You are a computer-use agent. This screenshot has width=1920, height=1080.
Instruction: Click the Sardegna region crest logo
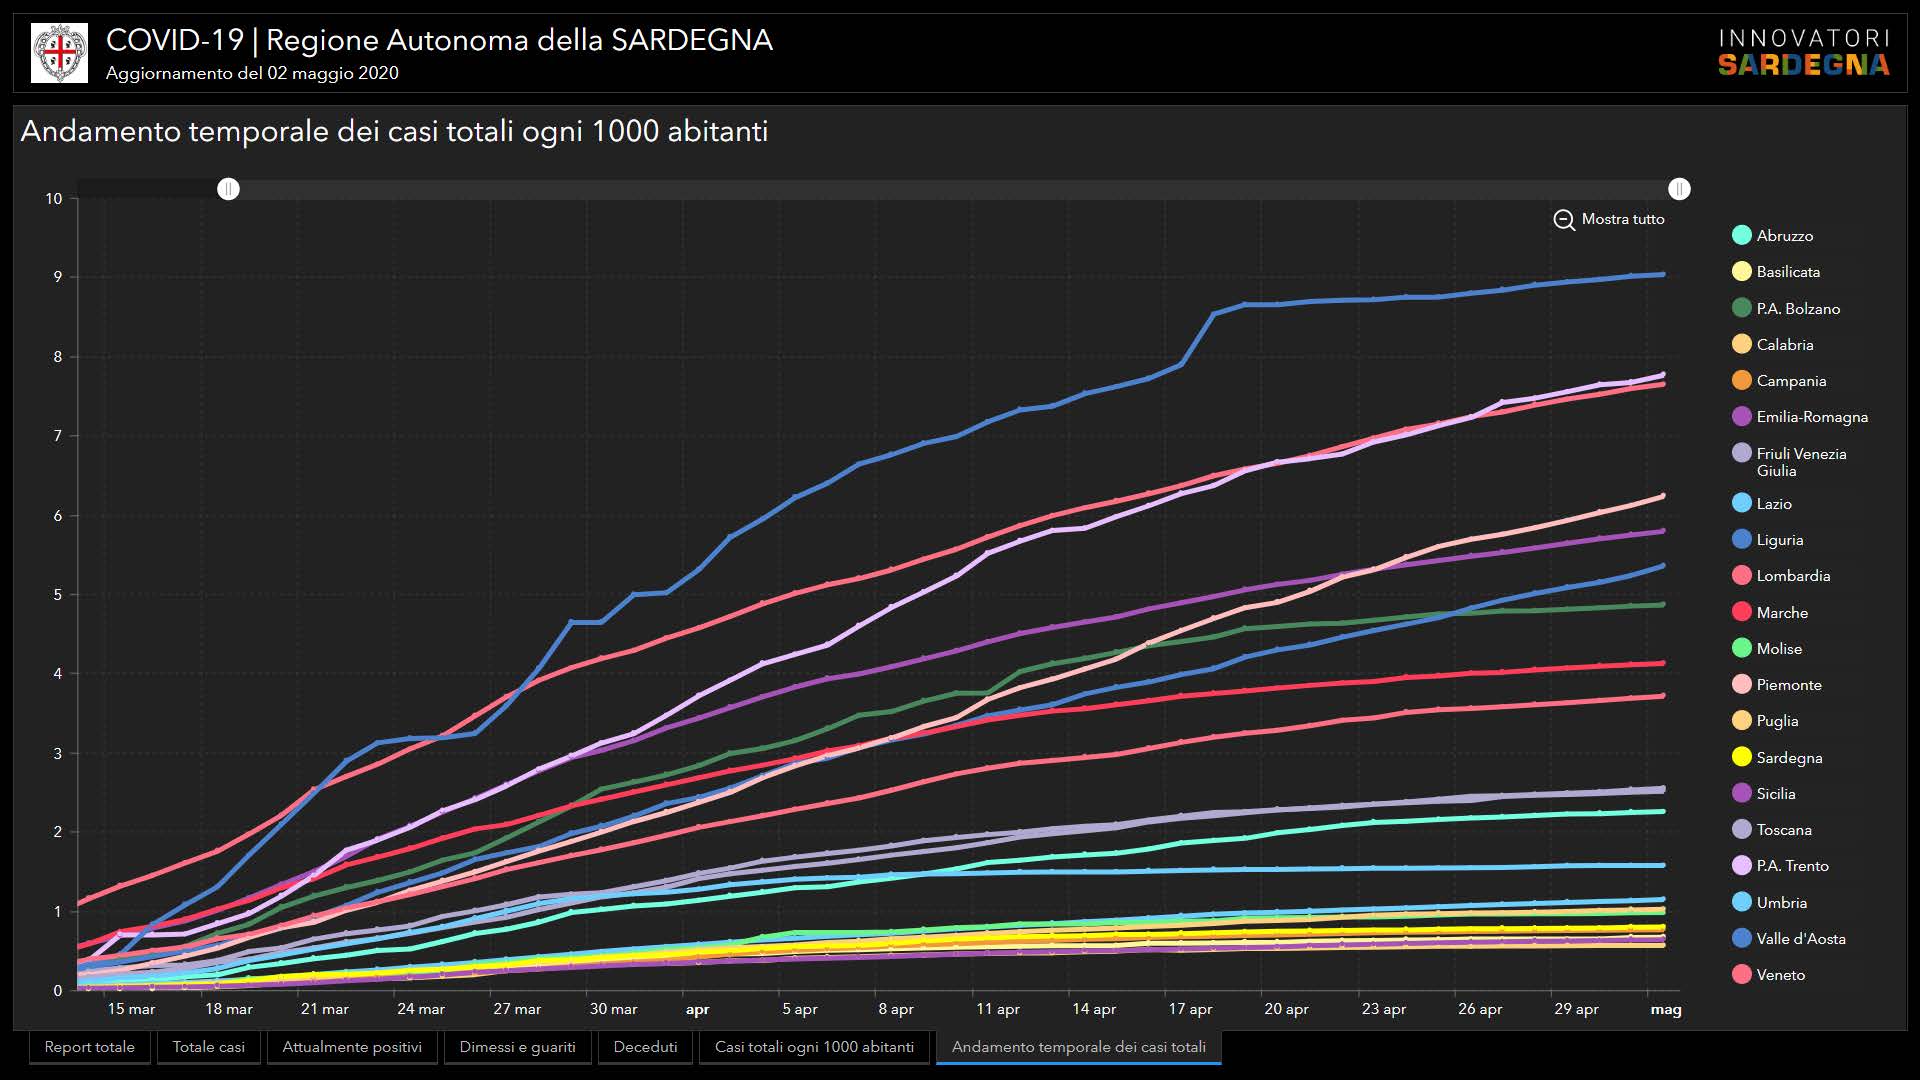(x=59, y=53)
